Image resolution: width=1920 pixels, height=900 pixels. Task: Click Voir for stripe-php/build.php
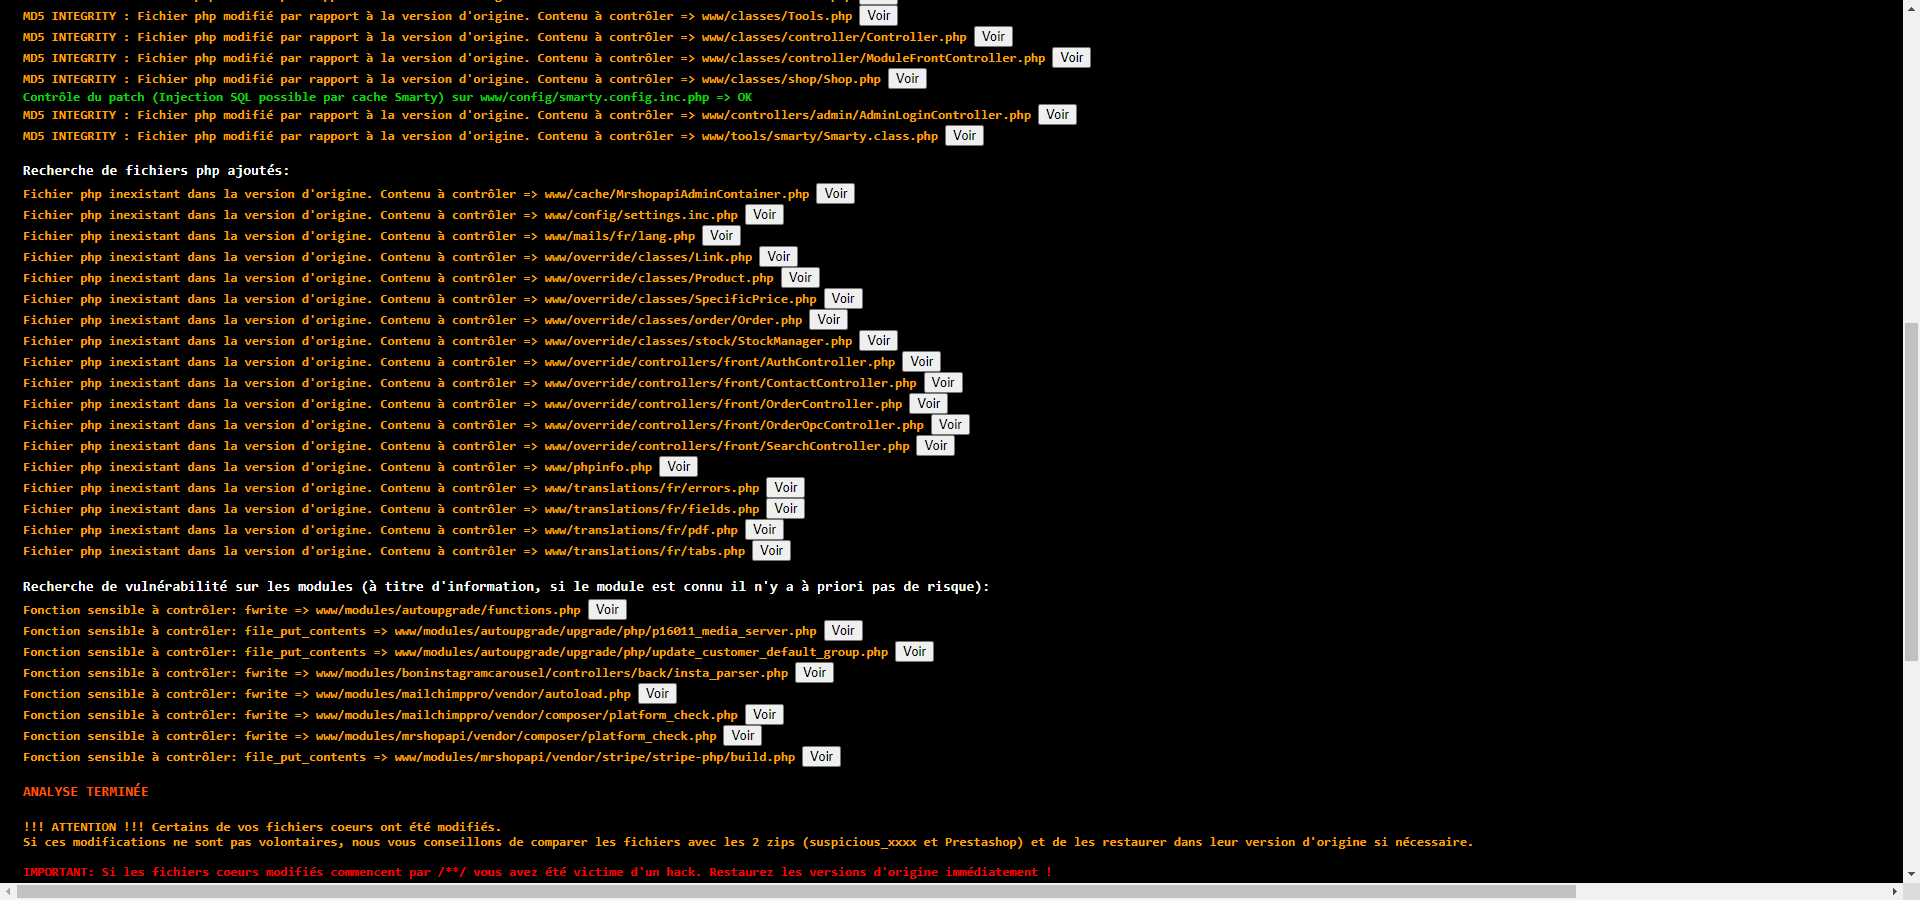click(822, 756)
